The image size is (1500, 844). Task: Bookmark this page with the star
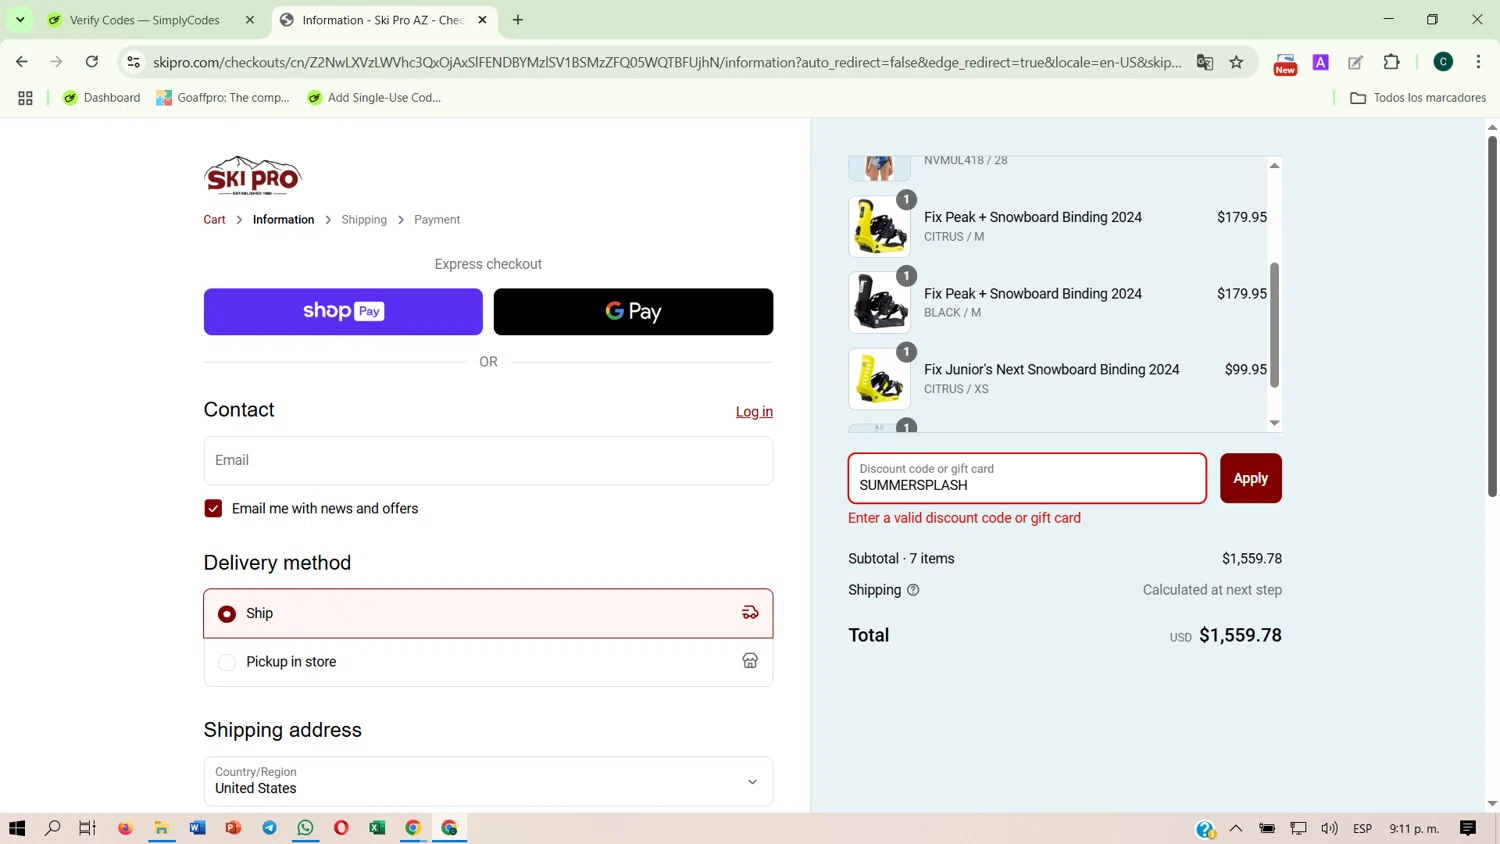point(1237,62)
